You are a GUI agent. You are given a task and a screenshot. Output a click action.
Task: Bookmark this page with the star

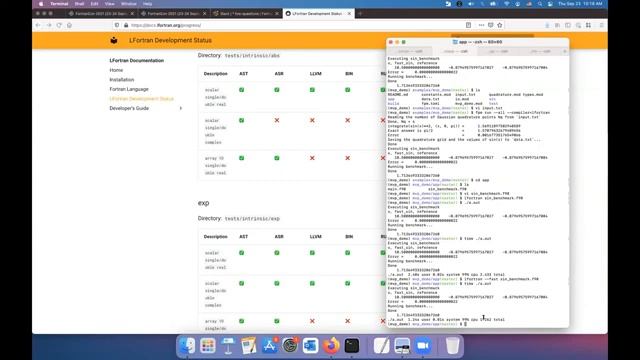500,25
